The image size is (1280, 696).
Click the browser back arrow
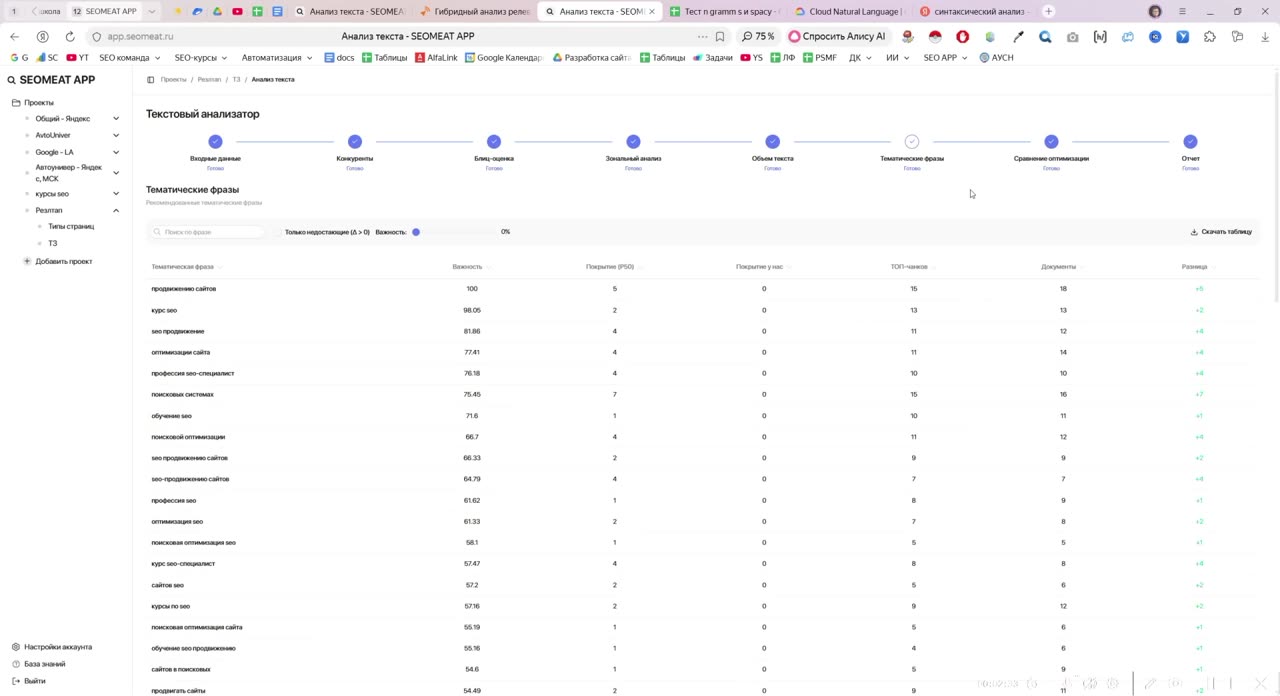14,36
